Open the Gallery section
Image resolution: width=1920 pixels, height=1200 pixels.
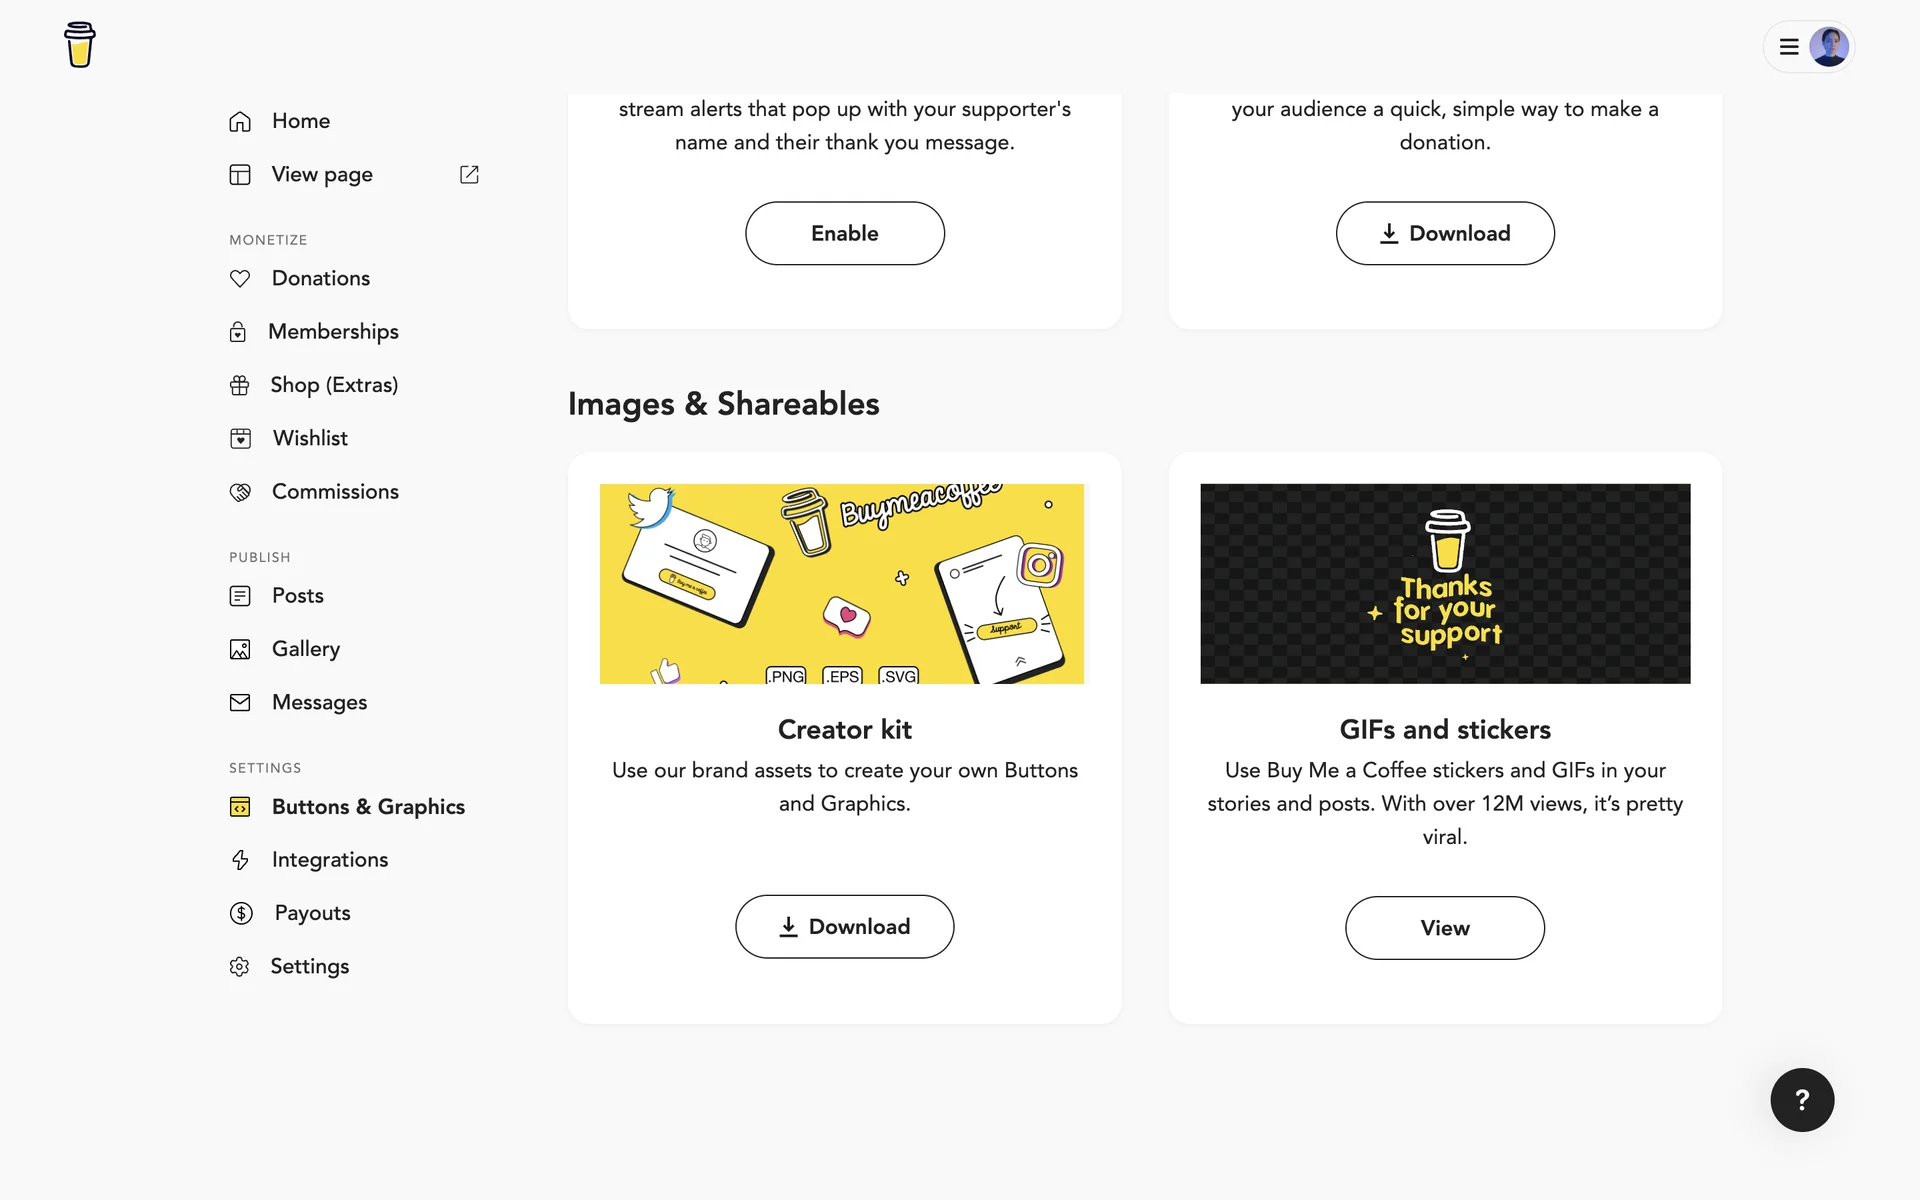pyautogui.click(x=306, y=649)
